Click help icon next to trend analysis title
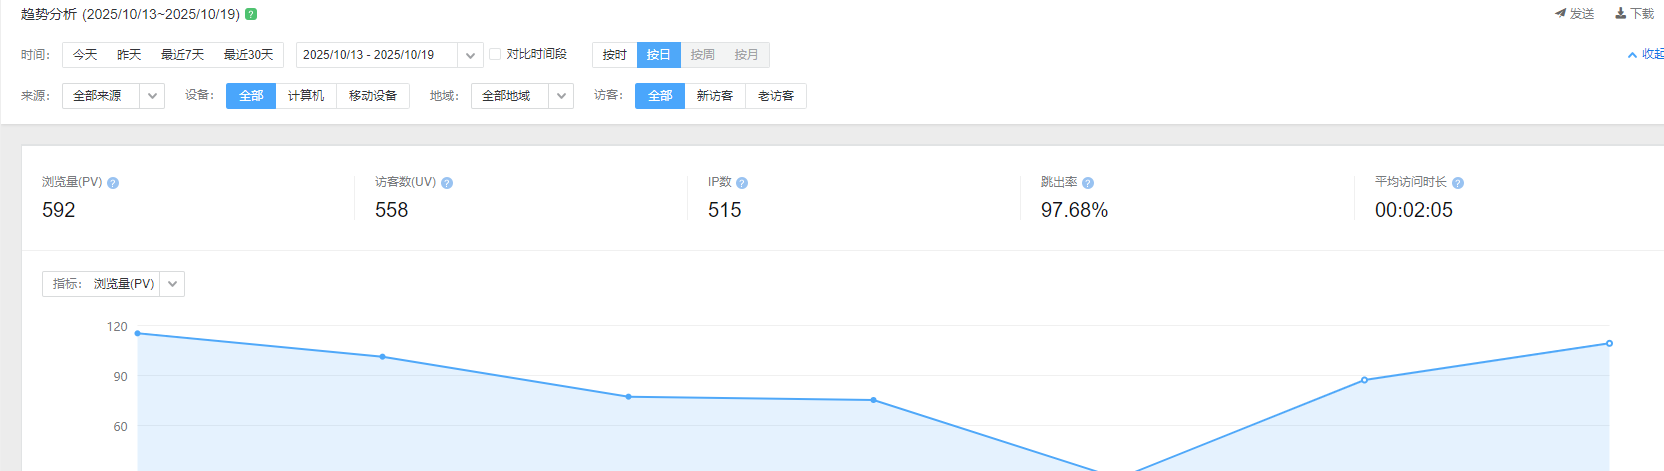 click(x=251, y=14)
